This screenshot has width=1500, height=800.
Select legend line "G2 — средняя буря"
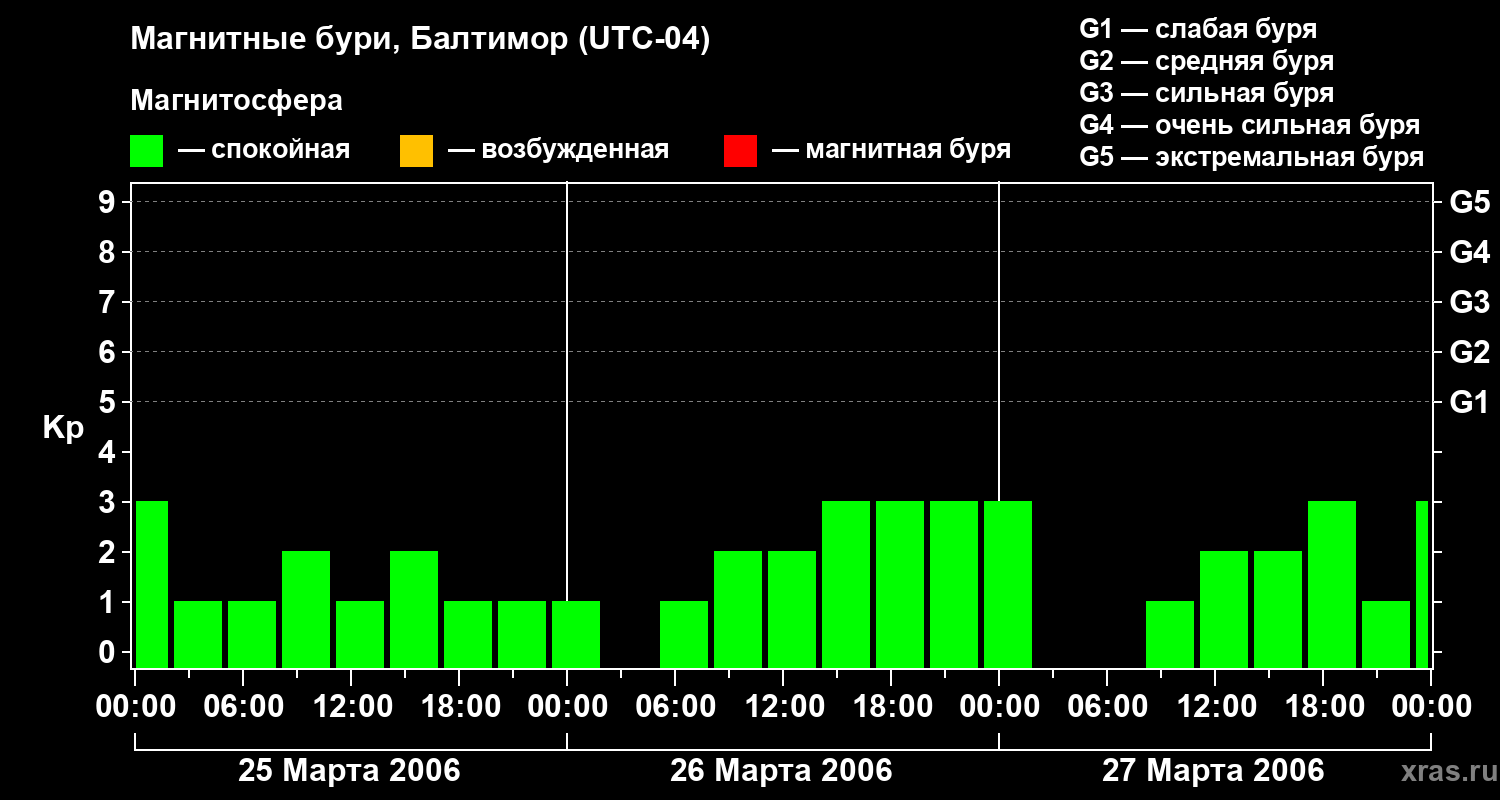[1207, 61]
